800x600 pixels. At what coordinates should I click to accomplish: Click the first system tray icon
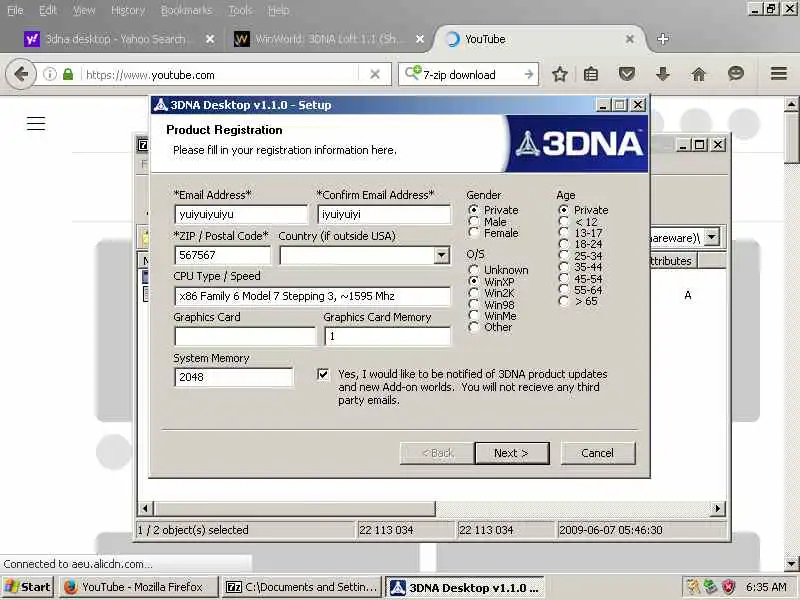tap(693, 587)
